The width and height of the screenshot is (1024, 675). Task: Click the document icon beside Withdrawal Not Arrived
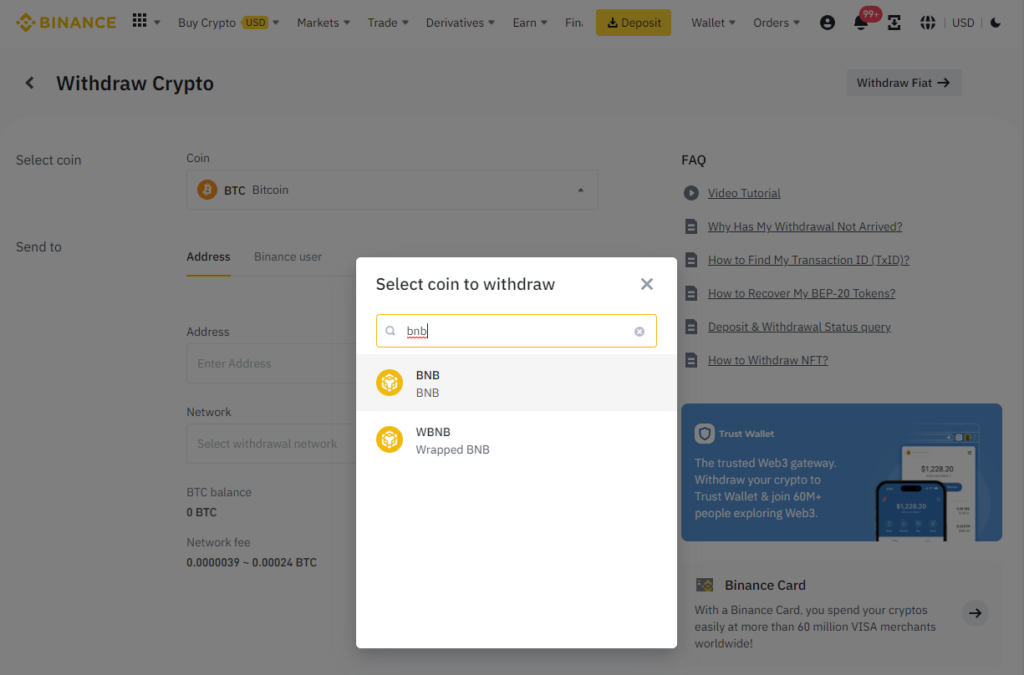(691, 227)
